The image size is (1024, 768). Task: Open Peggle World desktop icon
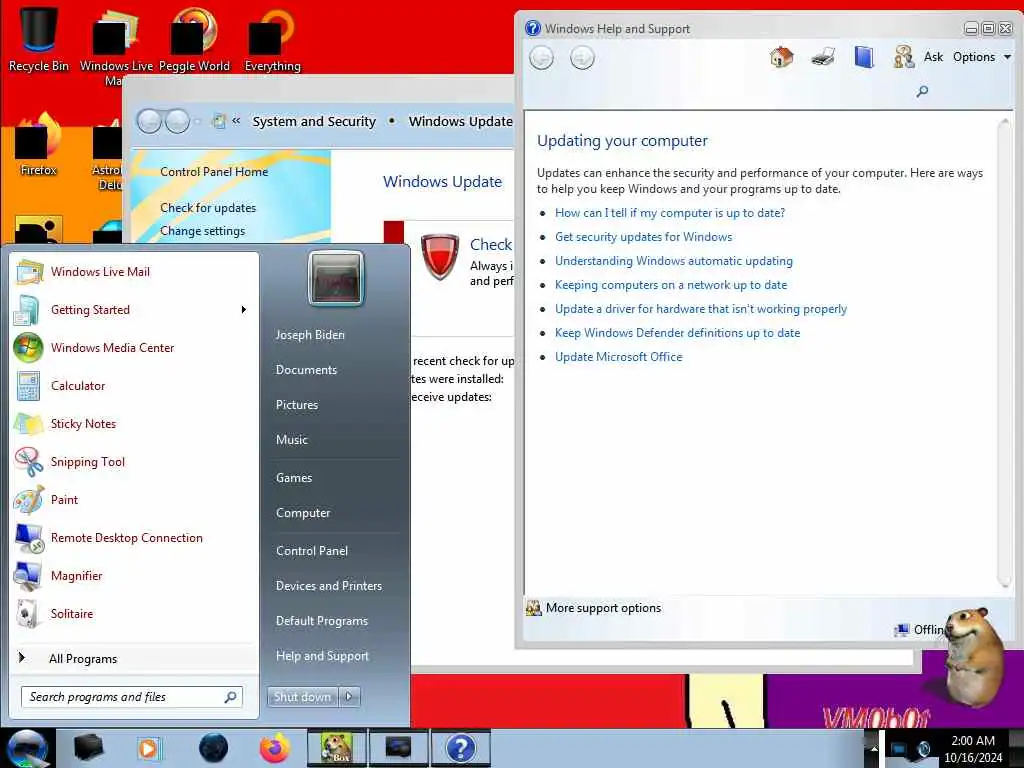click(194, 38)
